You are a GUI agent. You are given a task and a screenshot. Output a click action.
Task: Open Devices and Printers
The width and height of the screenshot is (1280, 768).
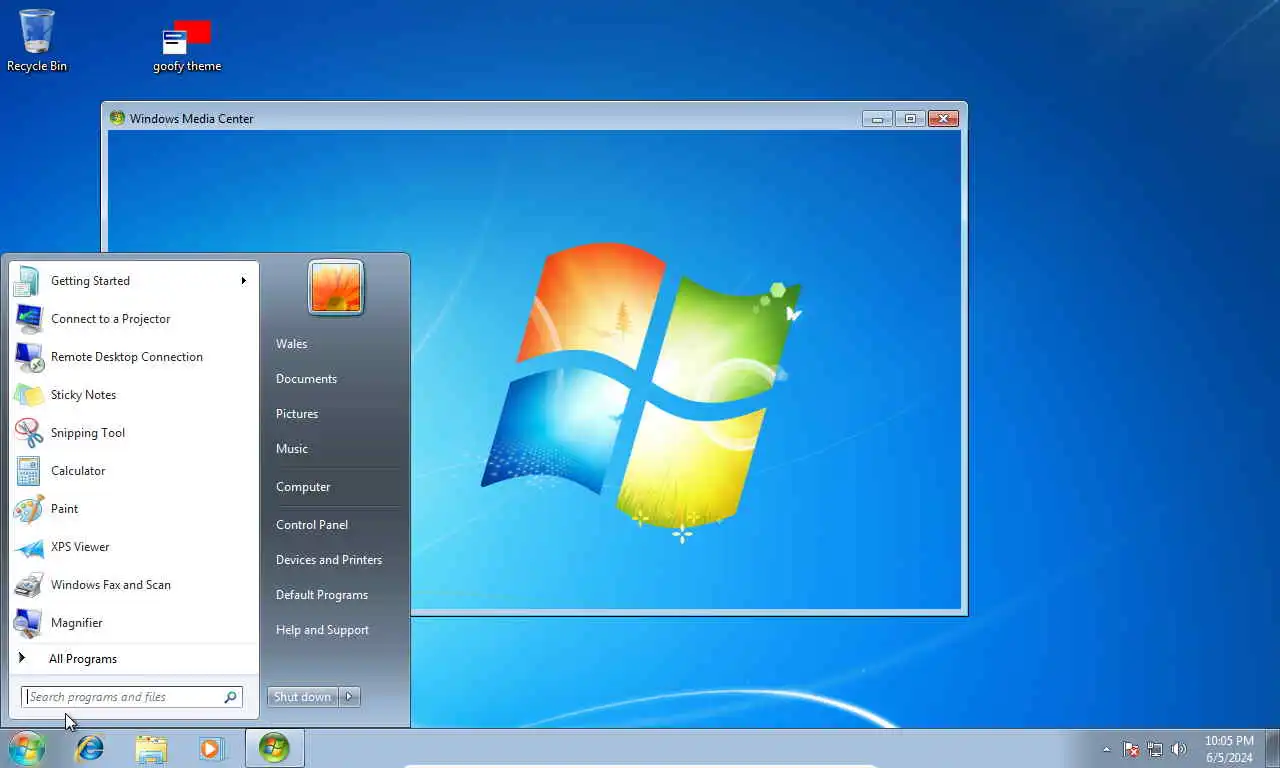[329, 560]
